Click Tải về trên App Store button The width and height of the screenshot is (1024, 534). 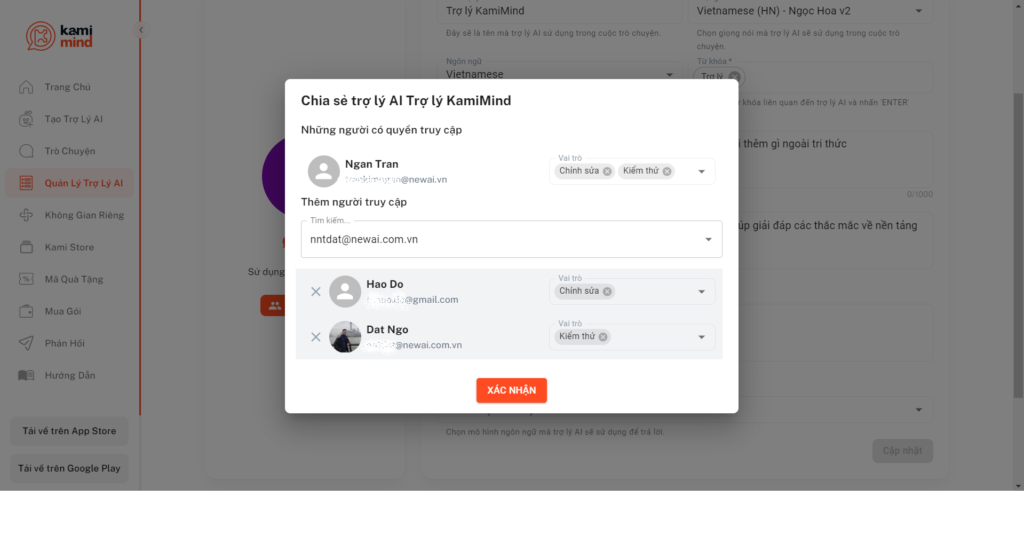[69, 431]
